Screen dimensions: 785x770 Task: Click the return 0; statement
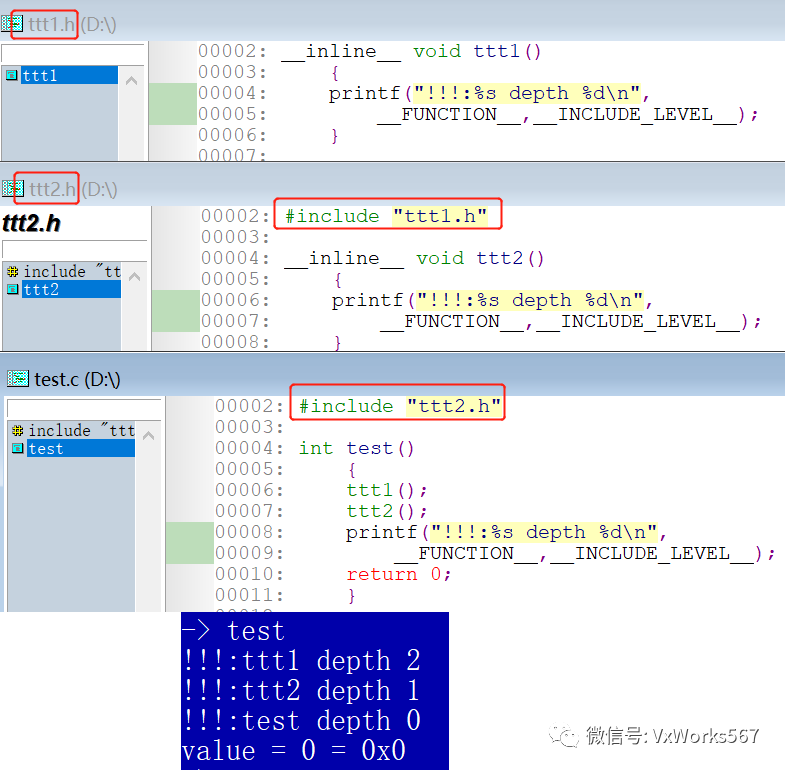(399, 574)
